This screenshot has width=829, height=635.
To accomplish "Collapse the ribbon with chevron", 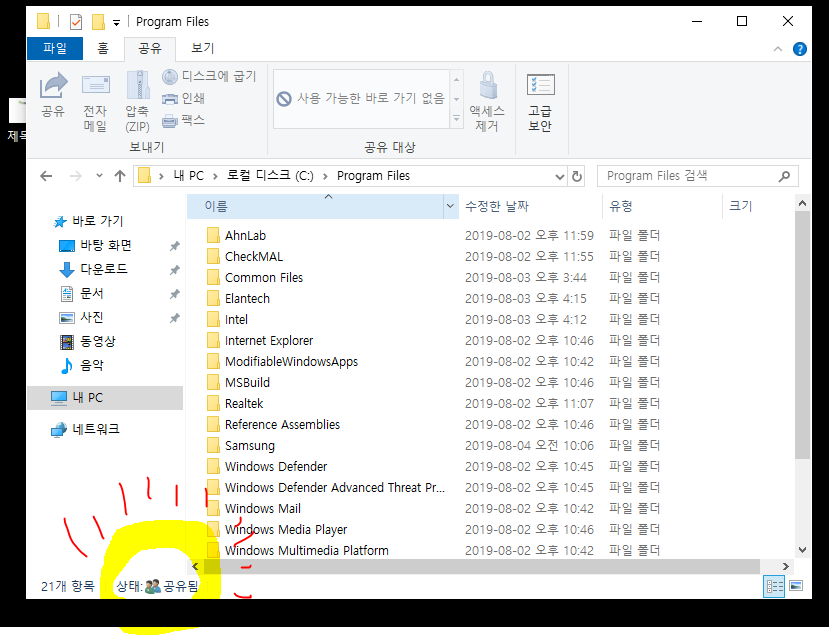I will pos(778,49).
